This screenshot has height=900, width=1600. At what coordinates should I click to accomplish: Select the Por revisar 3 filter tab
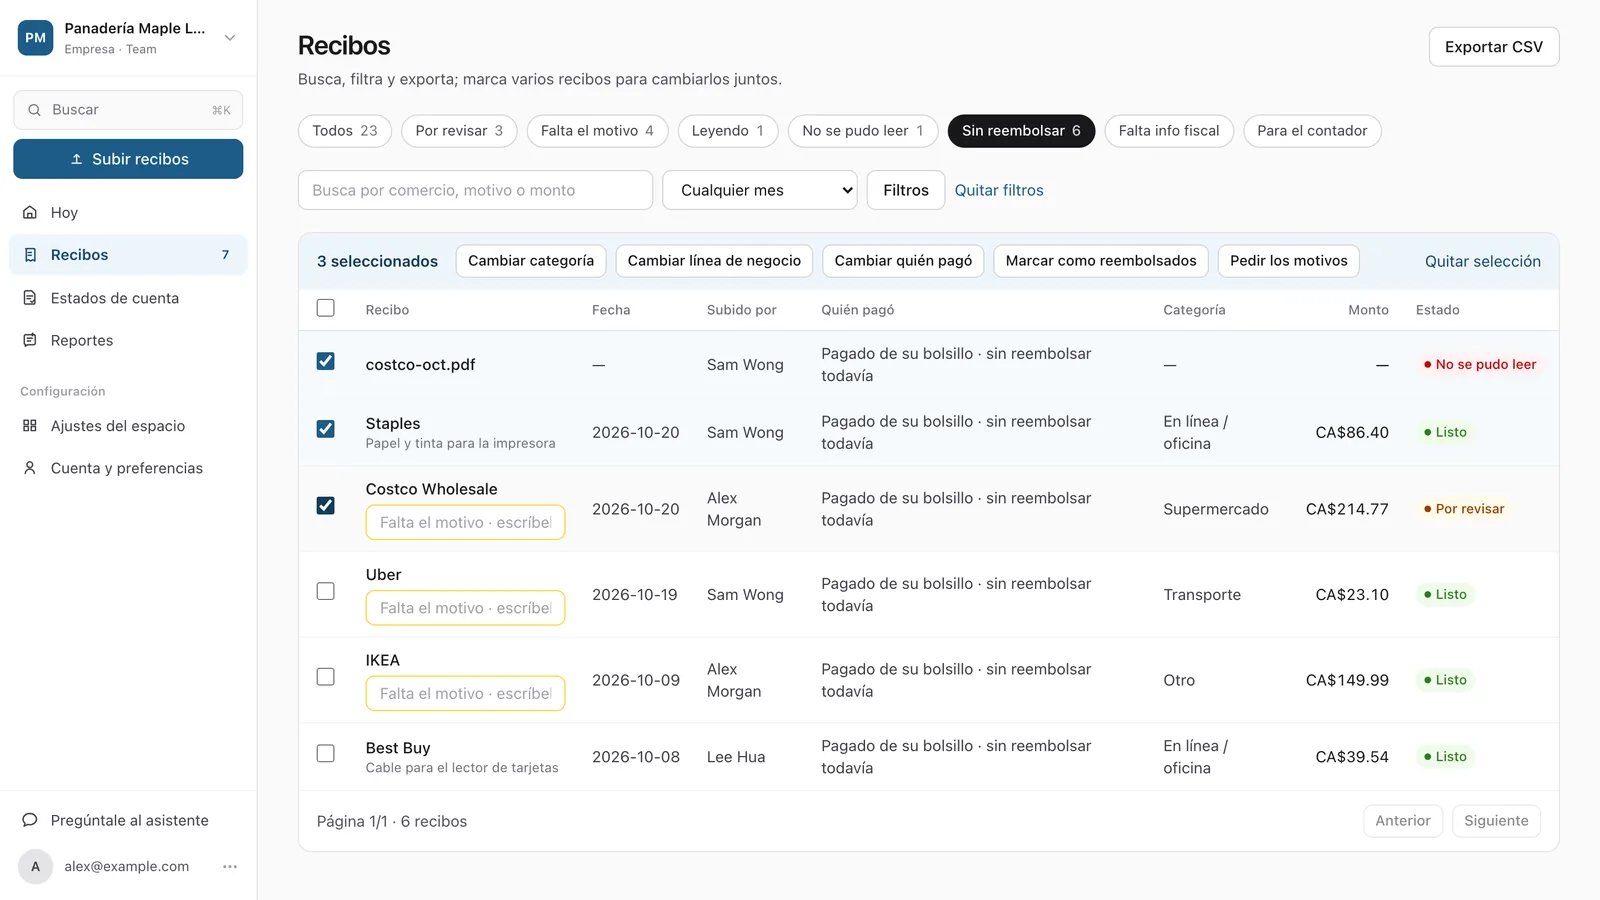tap(459, 131)
